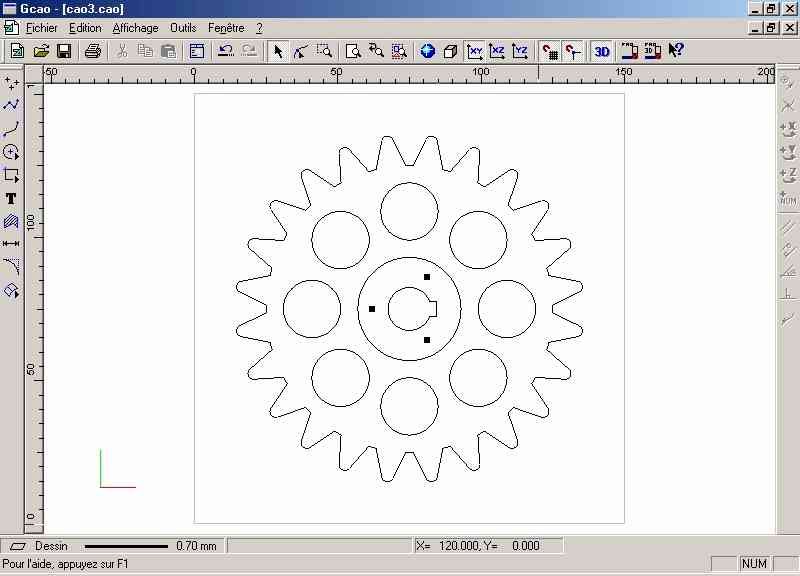Click the gear's left selection handle
The width and height of the screenshot is (800, 576).
pyautogui.click(x=372, y=309)
